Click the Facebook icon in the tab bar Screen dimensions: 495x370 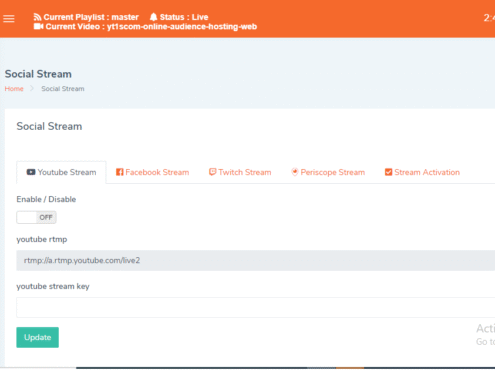[120, 172]
